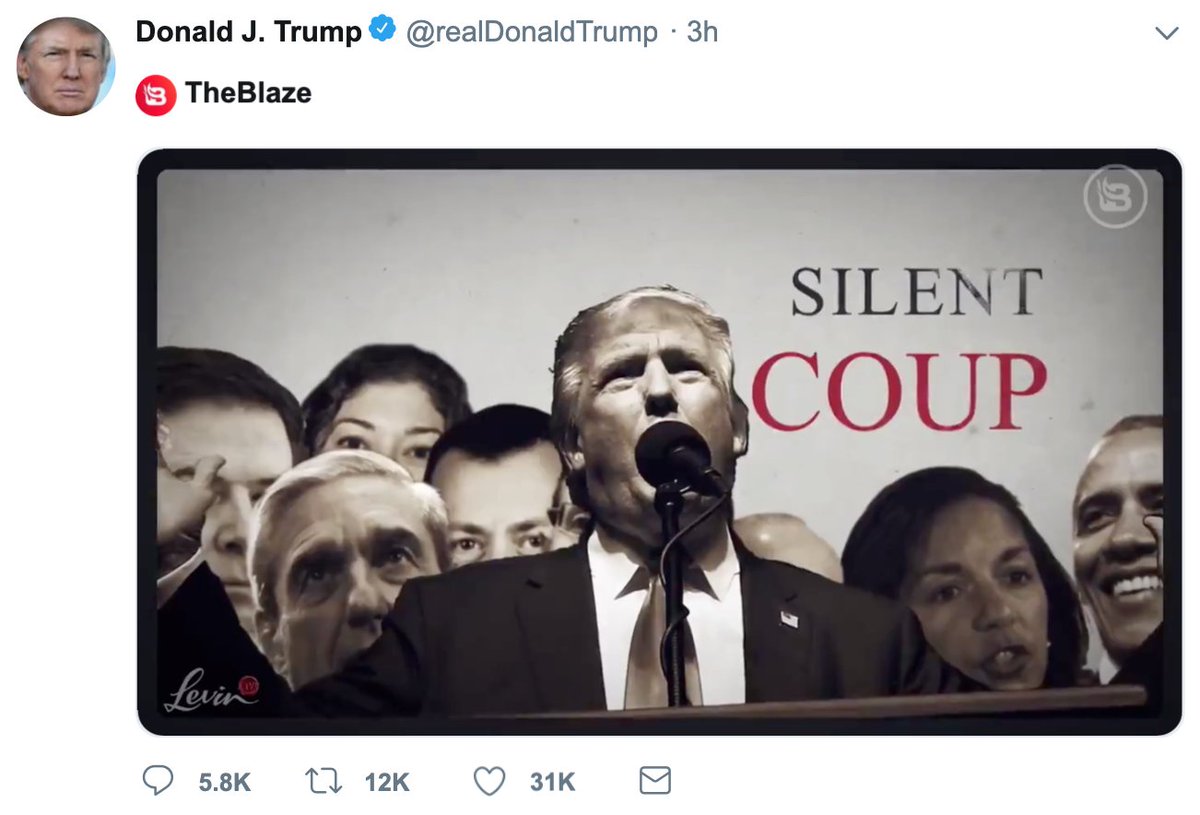Share via the envelope message icon

(x=655, y=781)
